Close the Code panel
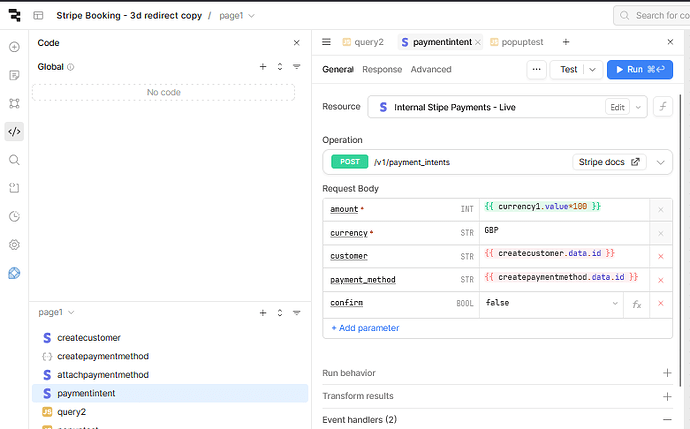Screen dimensions: 690x429 click(296, 43)
